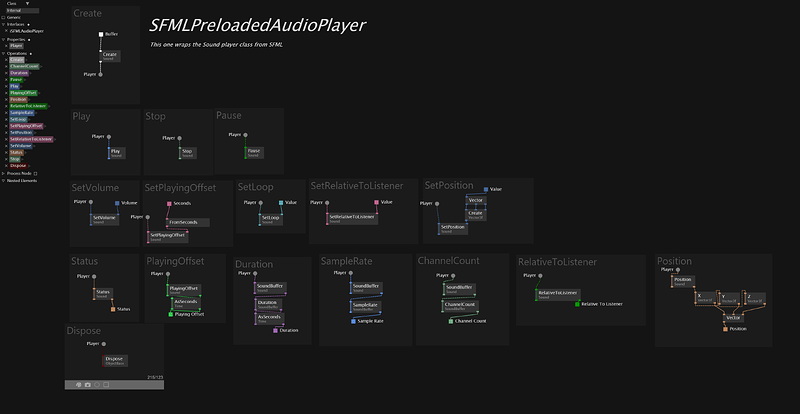Select the Create Sound node in the Create region
The image size is (800, 414).
(110, 56)
